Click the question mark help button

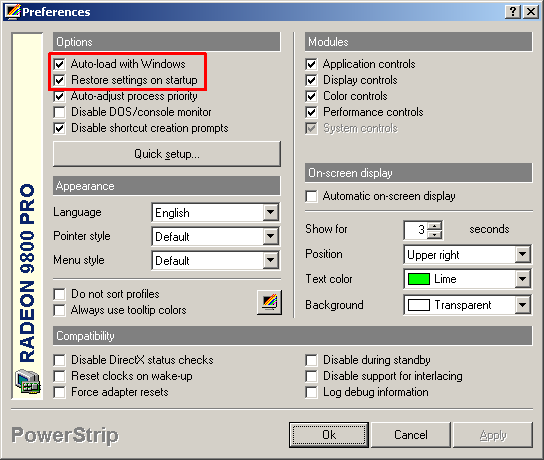(512, 12)
